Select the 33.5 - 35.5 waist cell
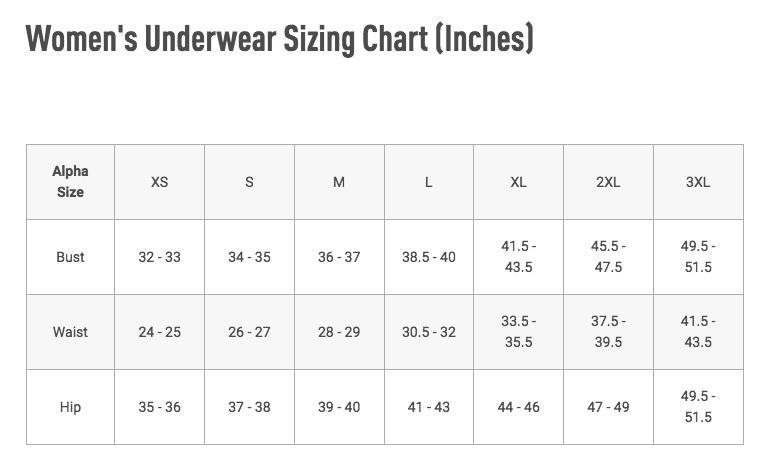This screenshot has width=768, height=464. (518, 332)
